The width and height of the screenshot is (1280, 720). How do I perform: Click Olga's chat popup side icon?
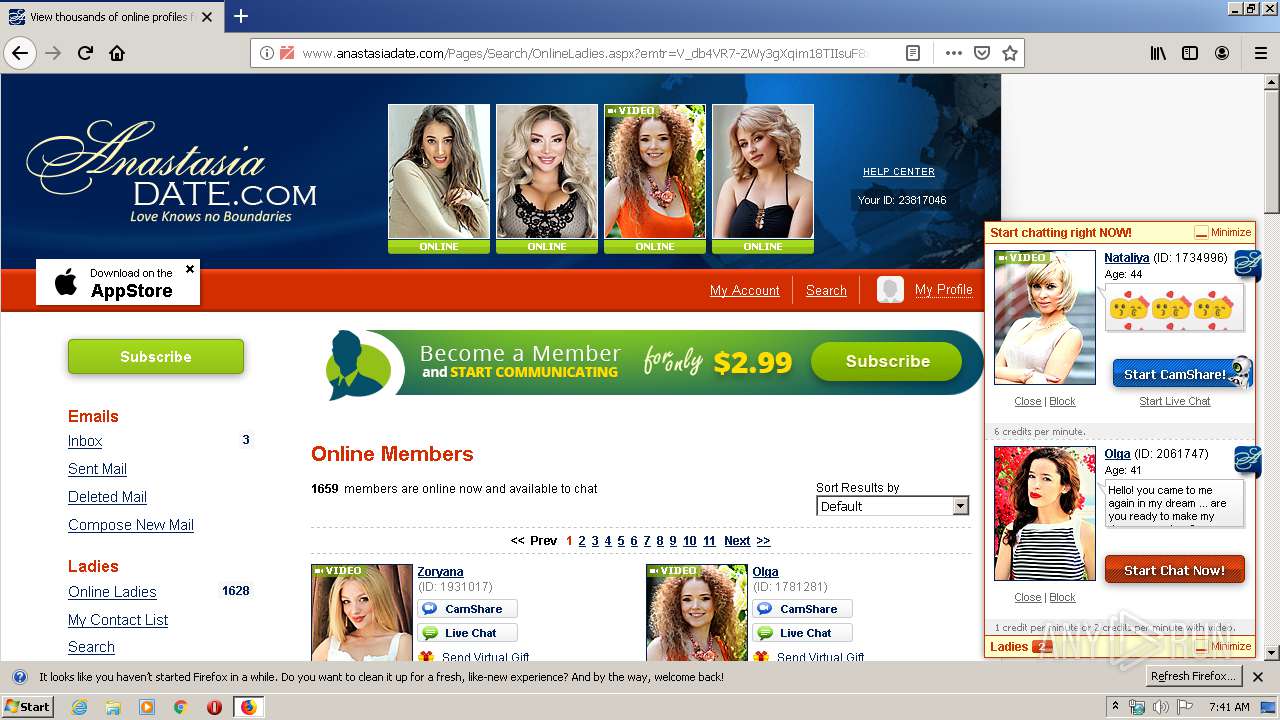tap(1247, 461)
